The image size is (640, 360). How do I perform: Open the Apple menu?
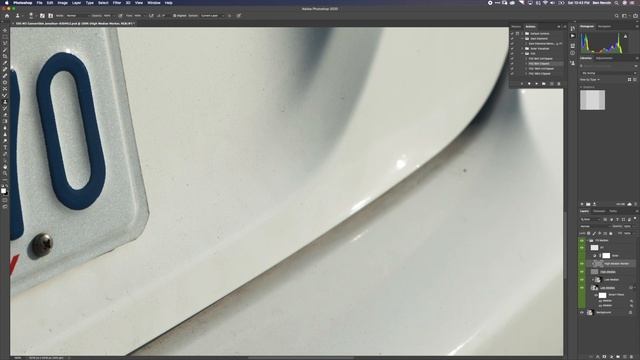7,2
